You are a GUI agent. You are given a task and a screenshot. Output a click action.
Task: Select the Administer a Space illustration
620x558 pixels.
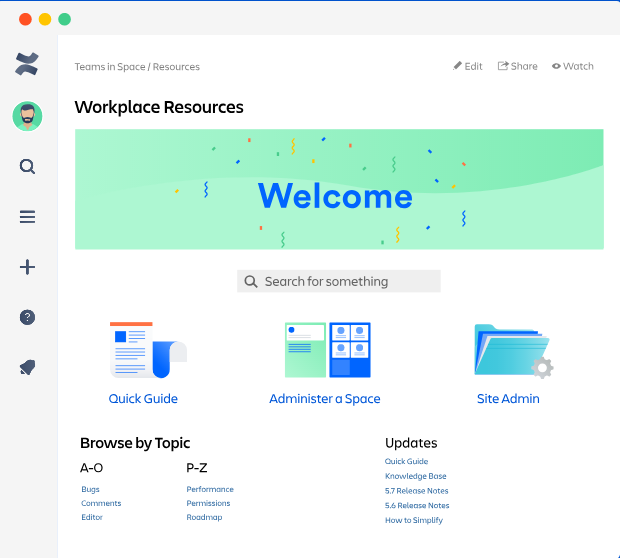tap(327, 350)
